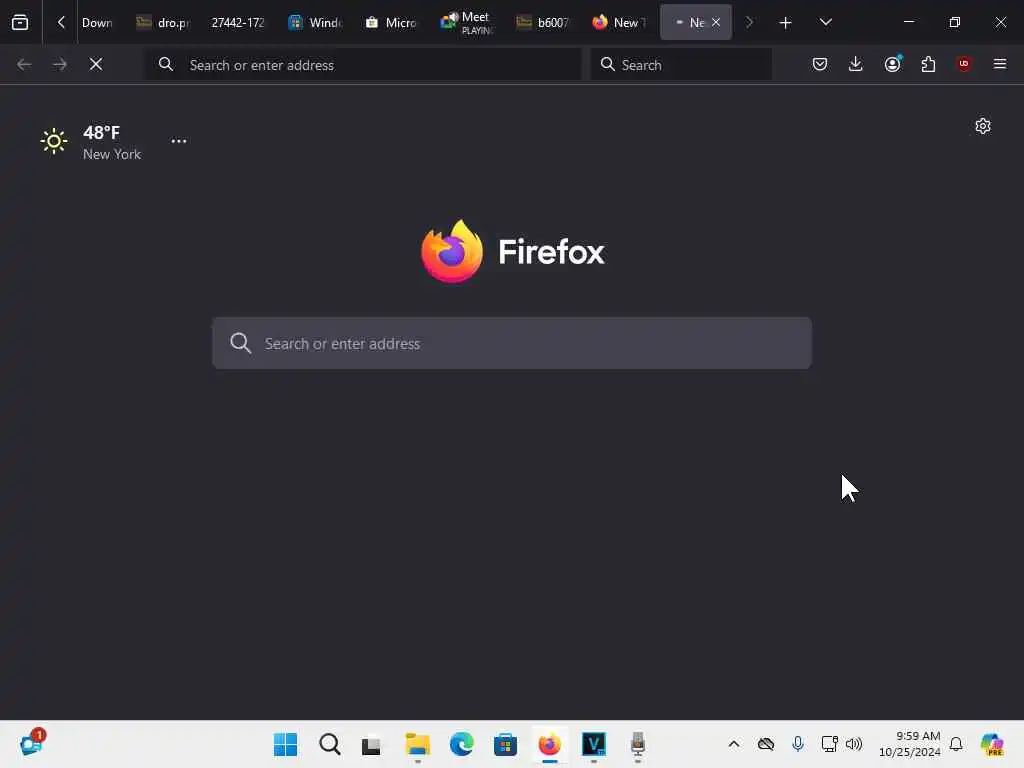Close the current active tab
Image resolution: width=1024 pixels, height=768 pixels.
point(716,22)
